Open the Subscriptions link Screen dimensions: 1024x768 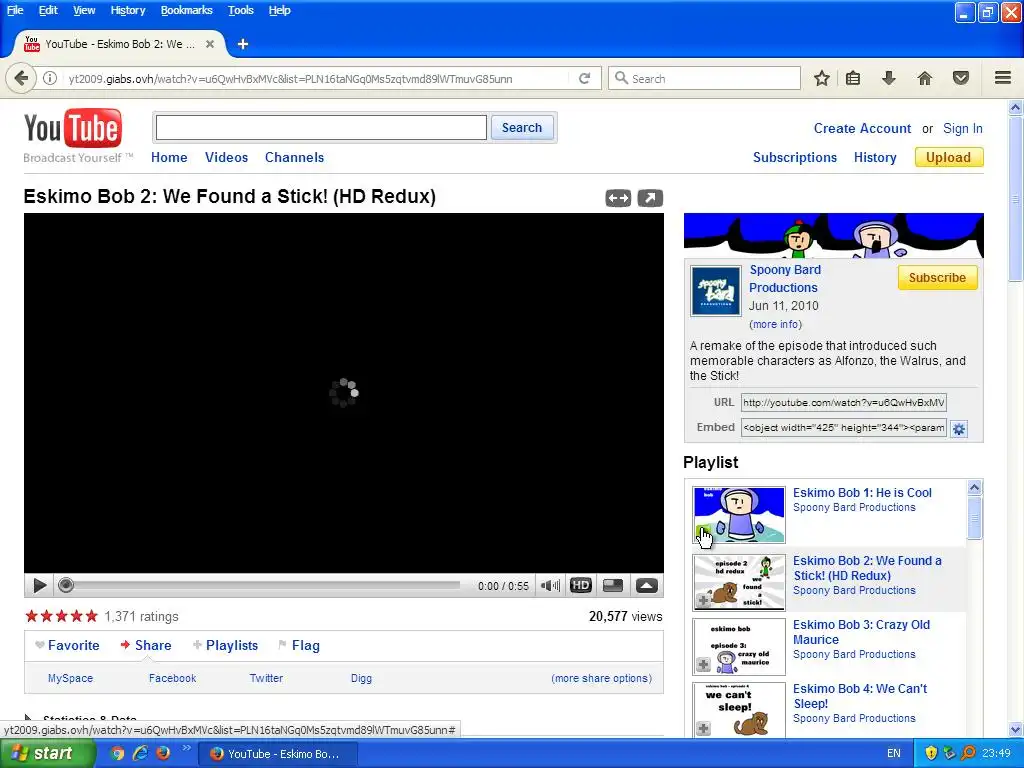(x=794, y=157)
